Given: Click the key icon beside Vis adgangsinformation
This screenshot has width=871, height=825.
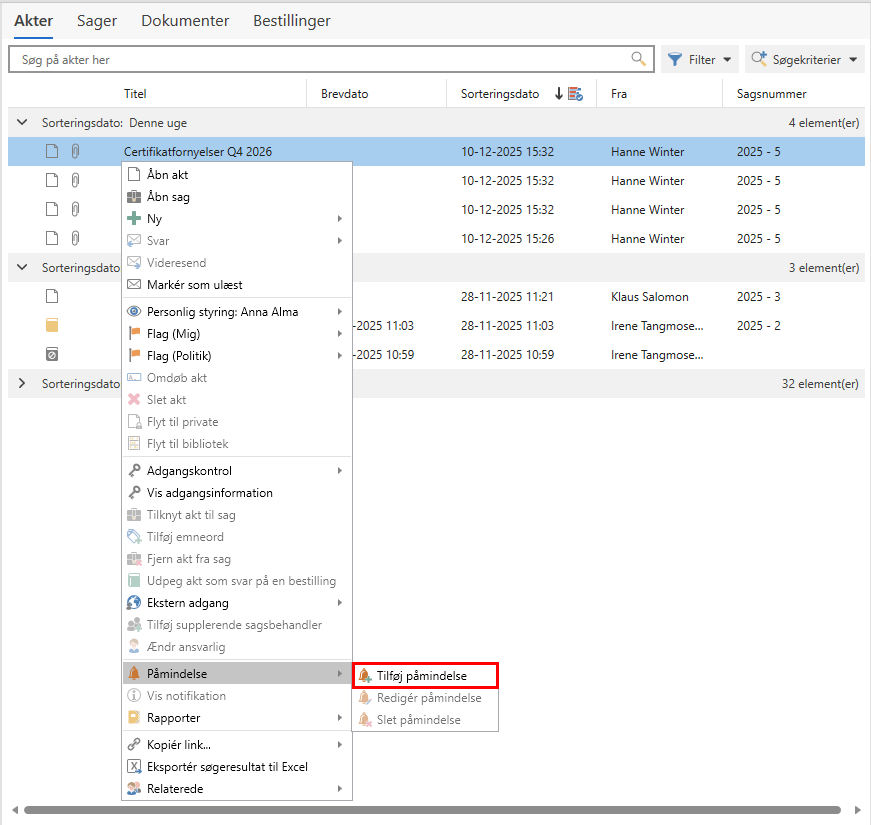Looking at the screenshot, I should 134,493.
